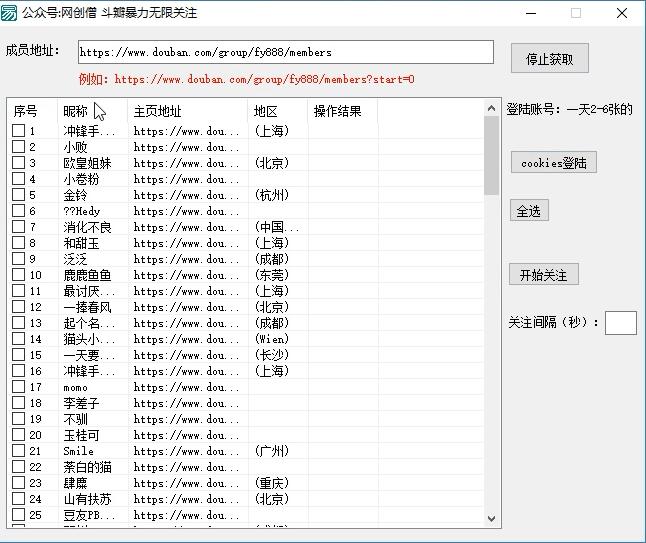The image size is (646, 543).
Task: Check the box for 山有扶苏 row 24
Action: pos(18,499)
